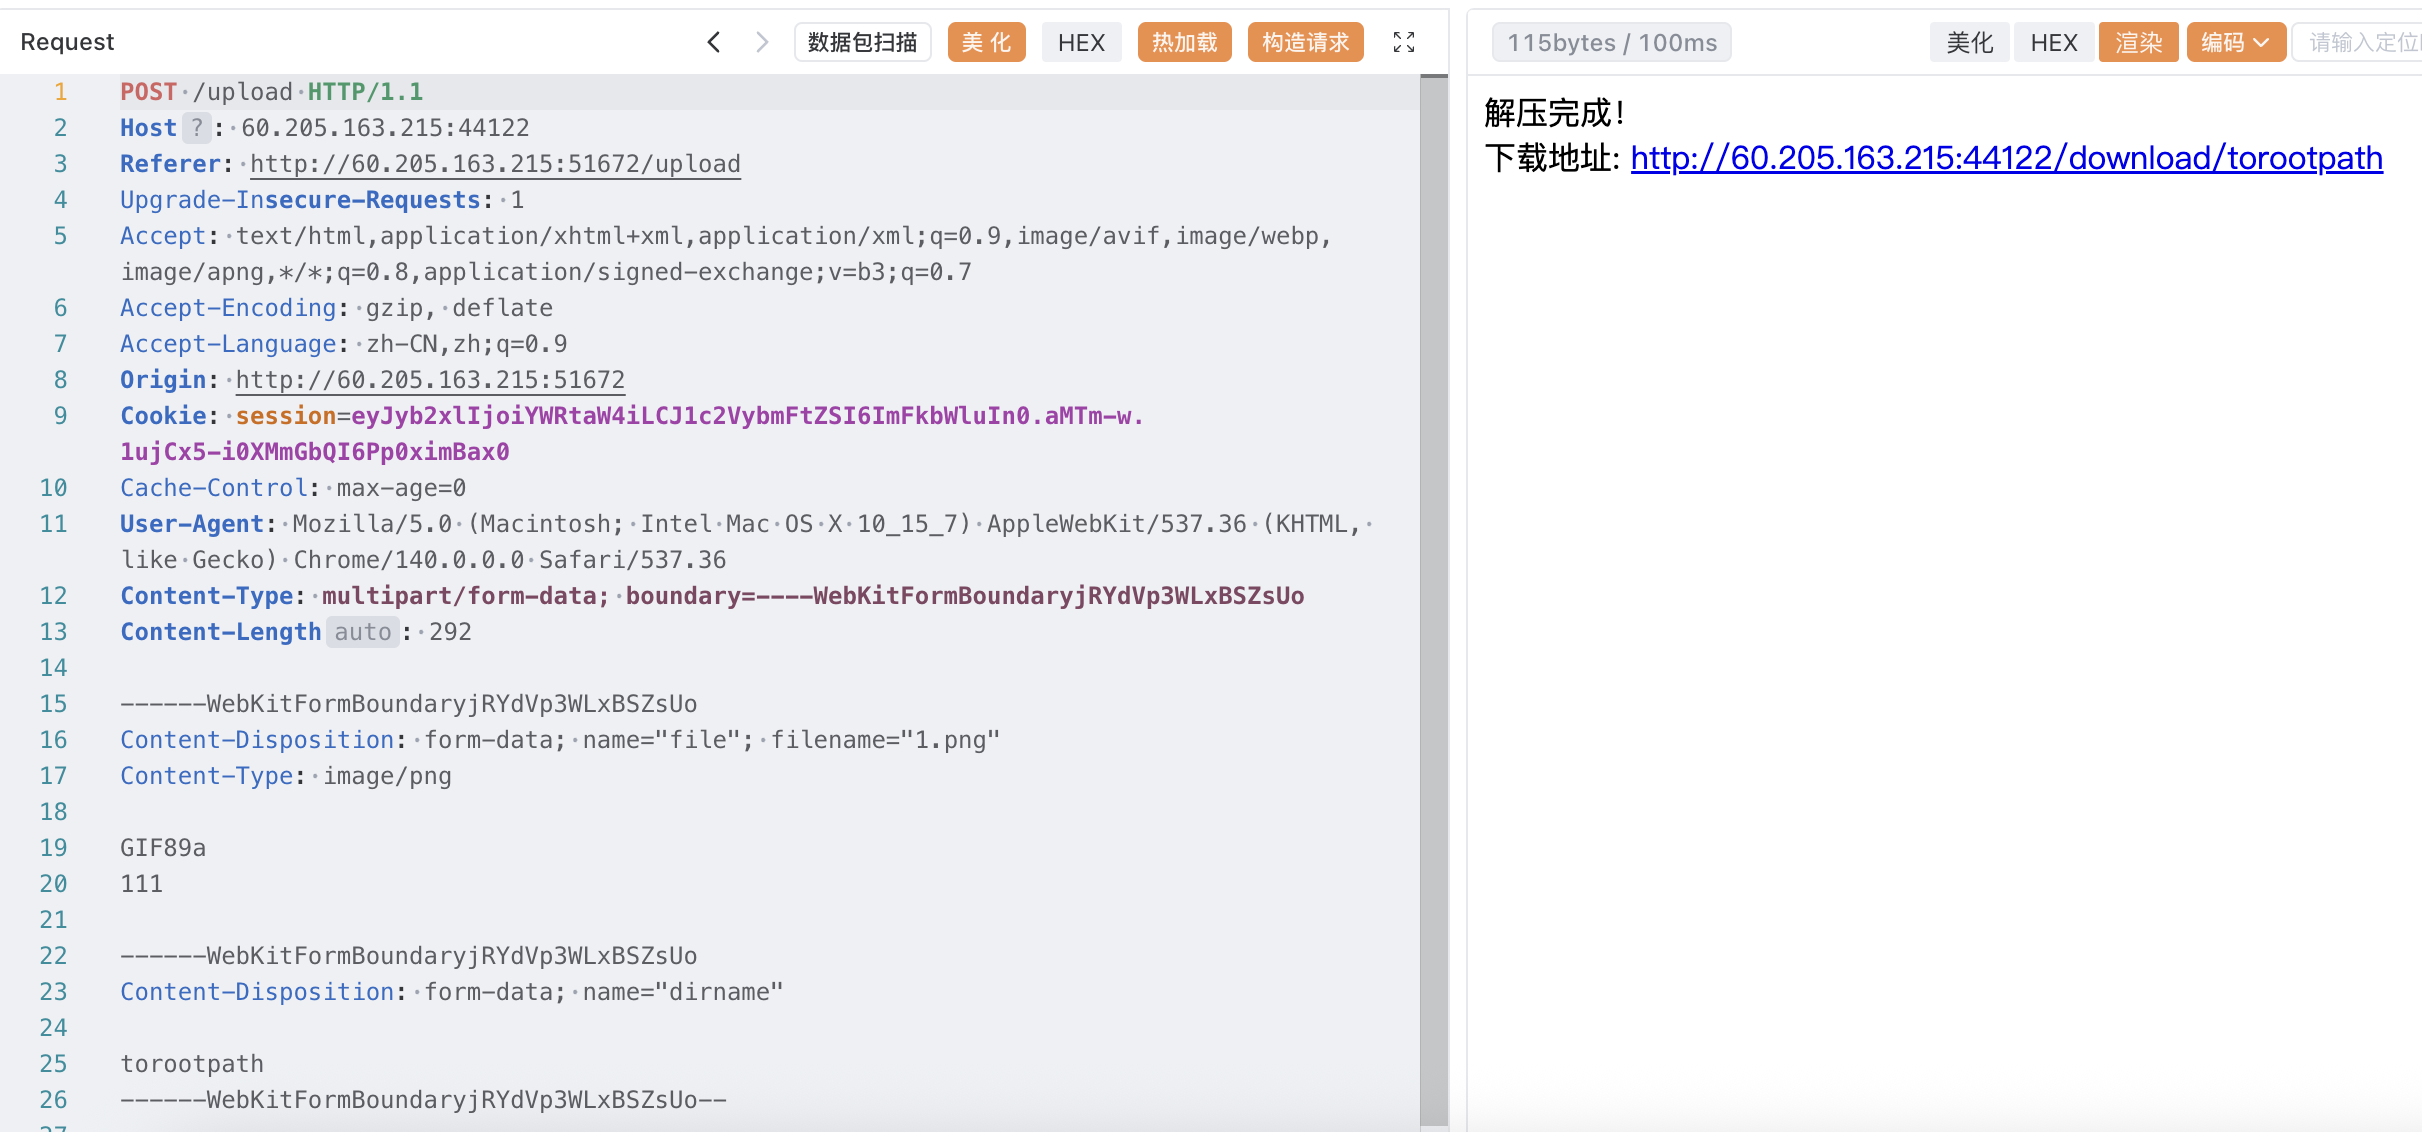
Task: Click the User-Agent Mozilla/5.0 line
Action: click(x=746, y=542)
